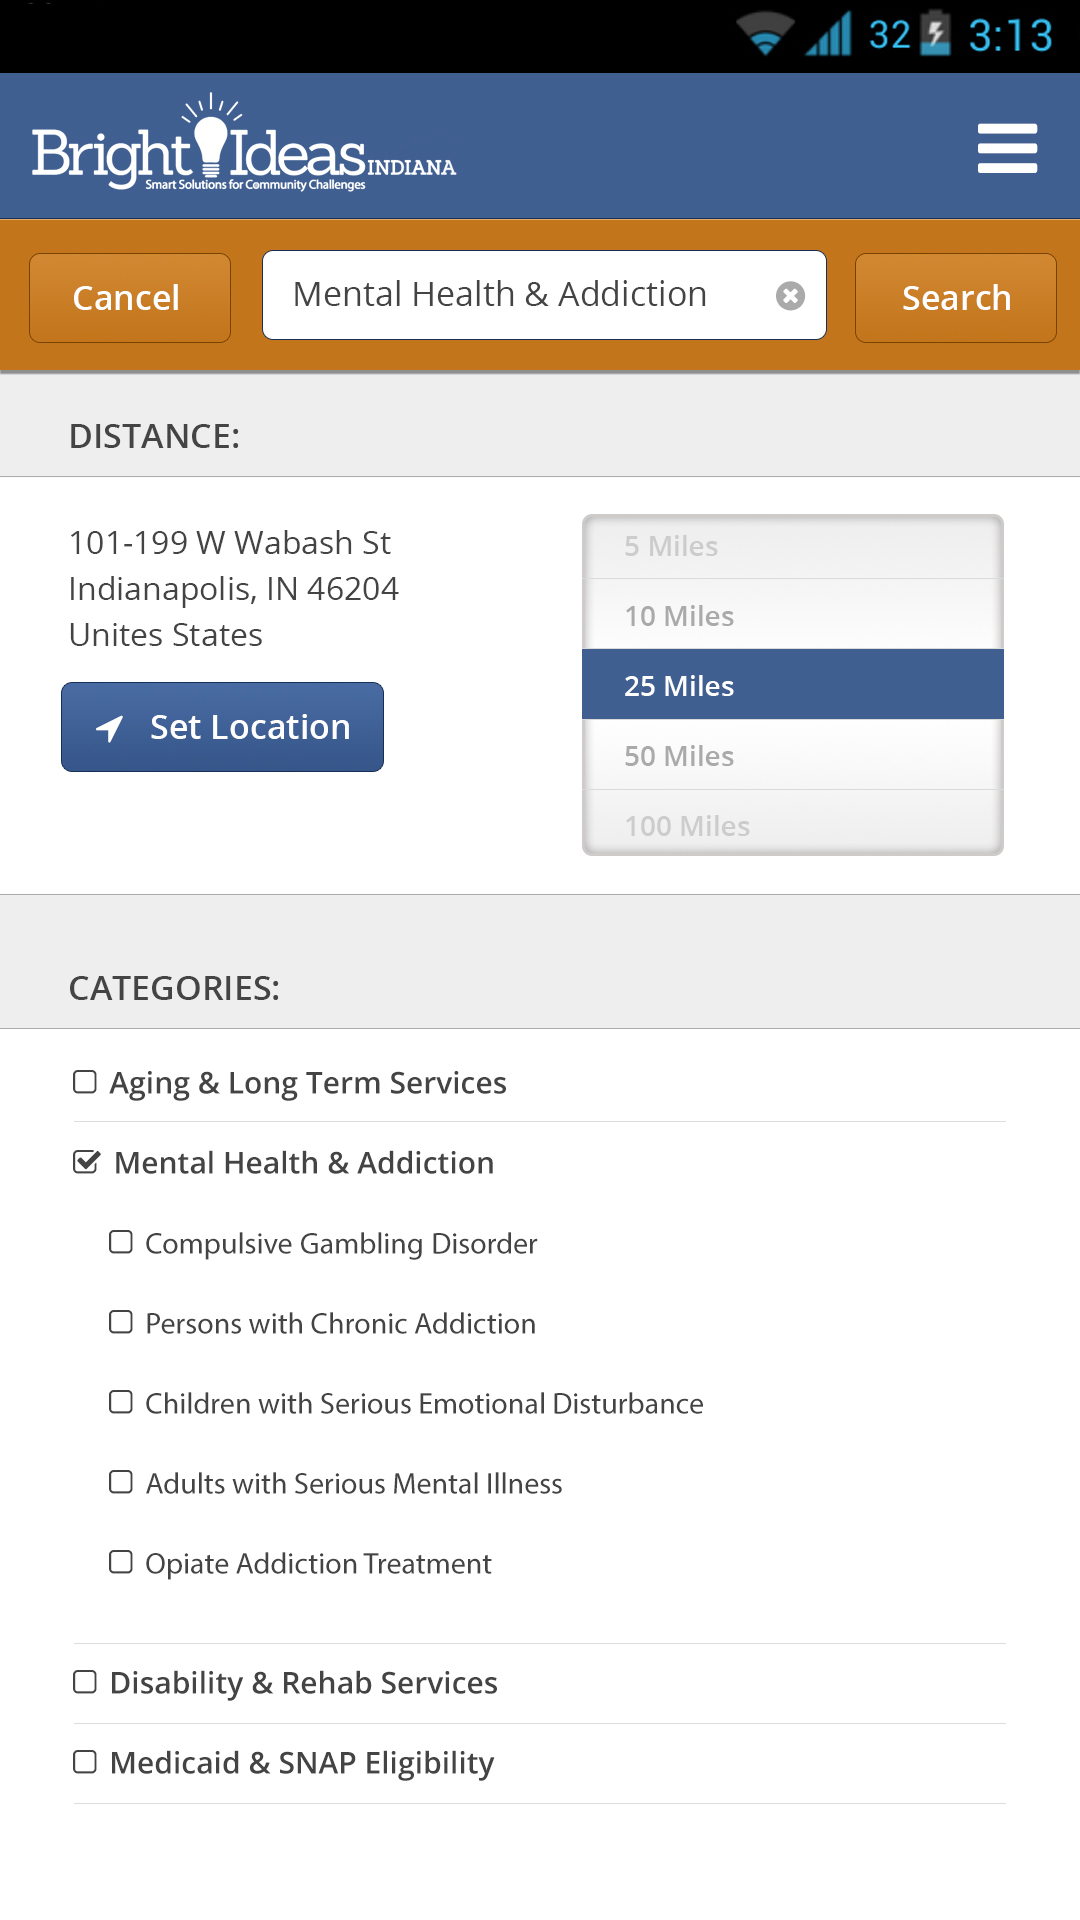Check Compulsive Gambling Disorder
Screen dimensions: 1080x1920
pos(121,1242)
